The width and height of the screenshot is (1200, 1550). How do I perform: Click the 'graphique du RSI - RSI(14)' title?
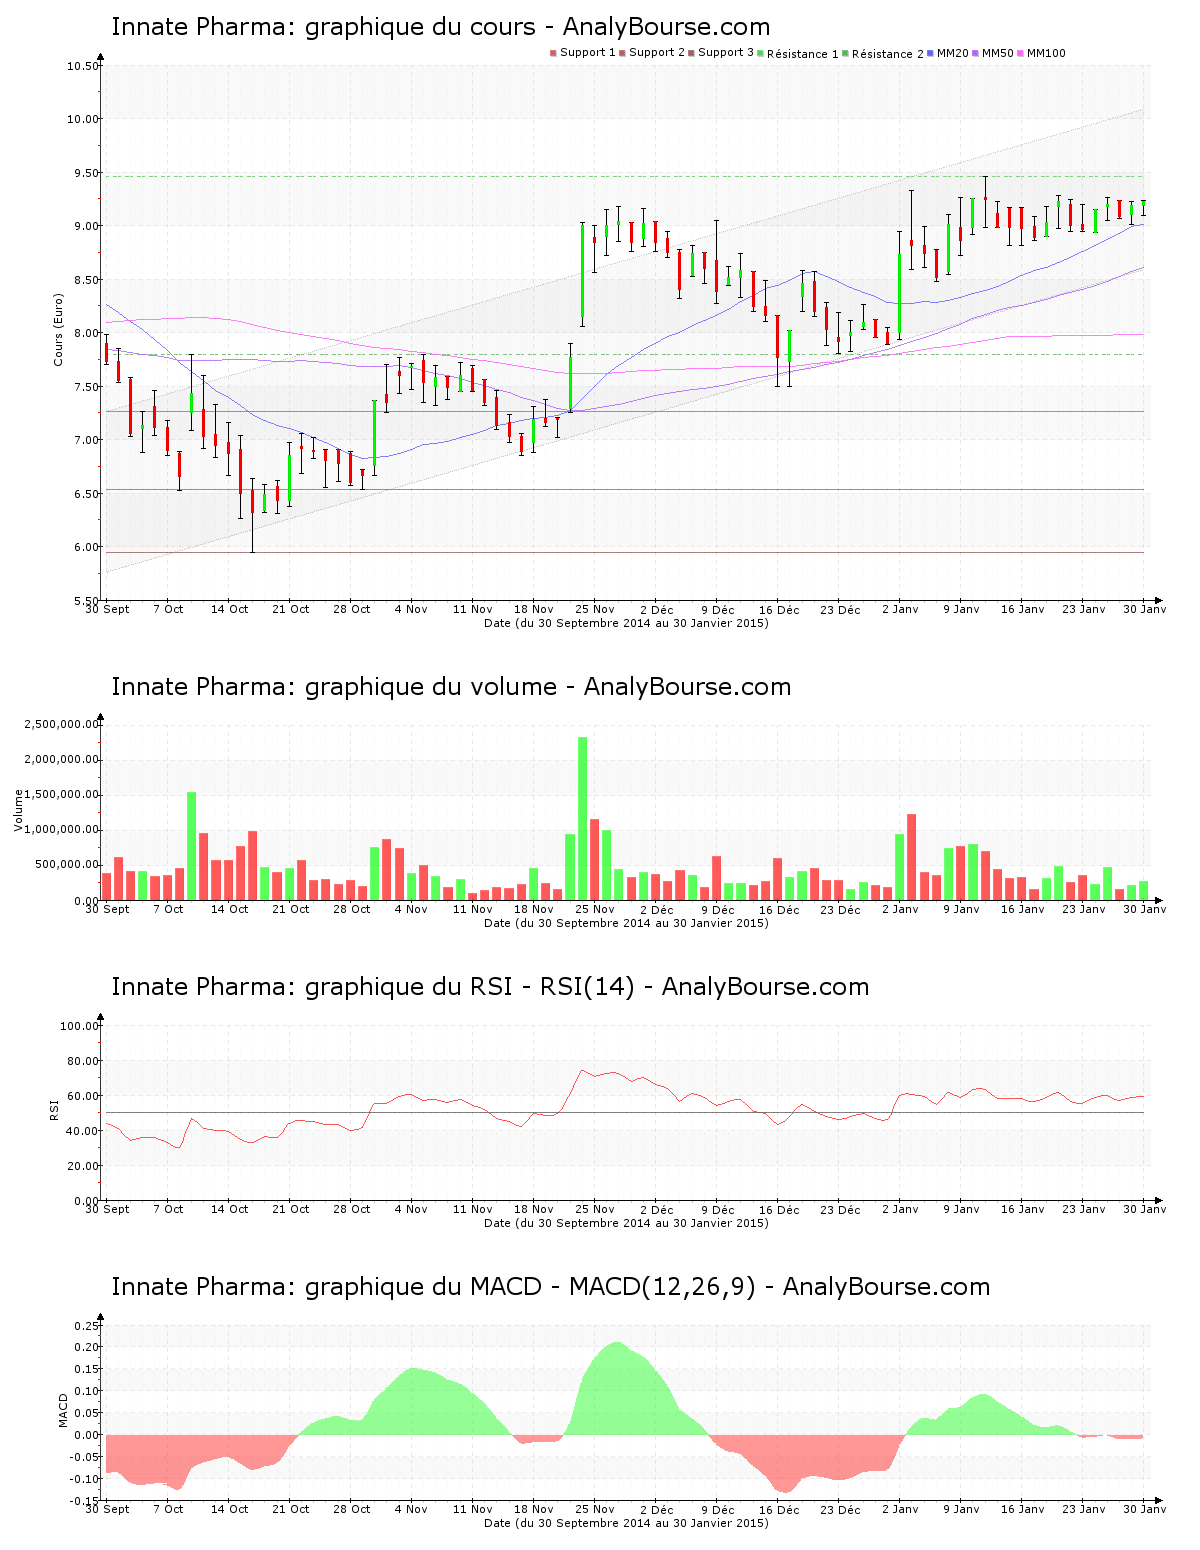tap(490, 987)
